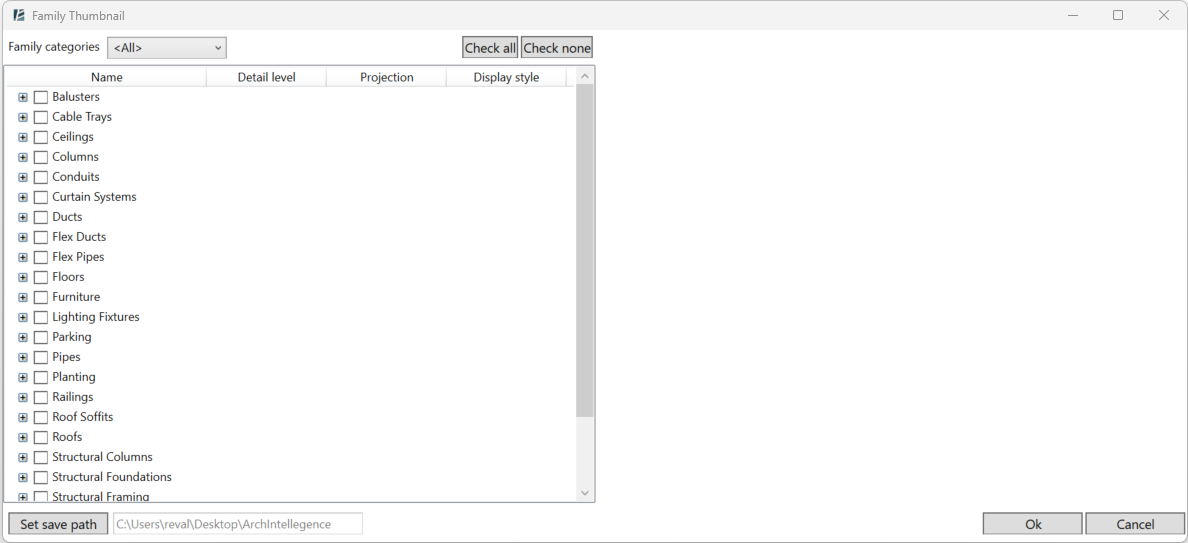The height and width of the screenshot is (543, 1188).
Task: Expand the Ceilings tree node
Action: [23, 137]
